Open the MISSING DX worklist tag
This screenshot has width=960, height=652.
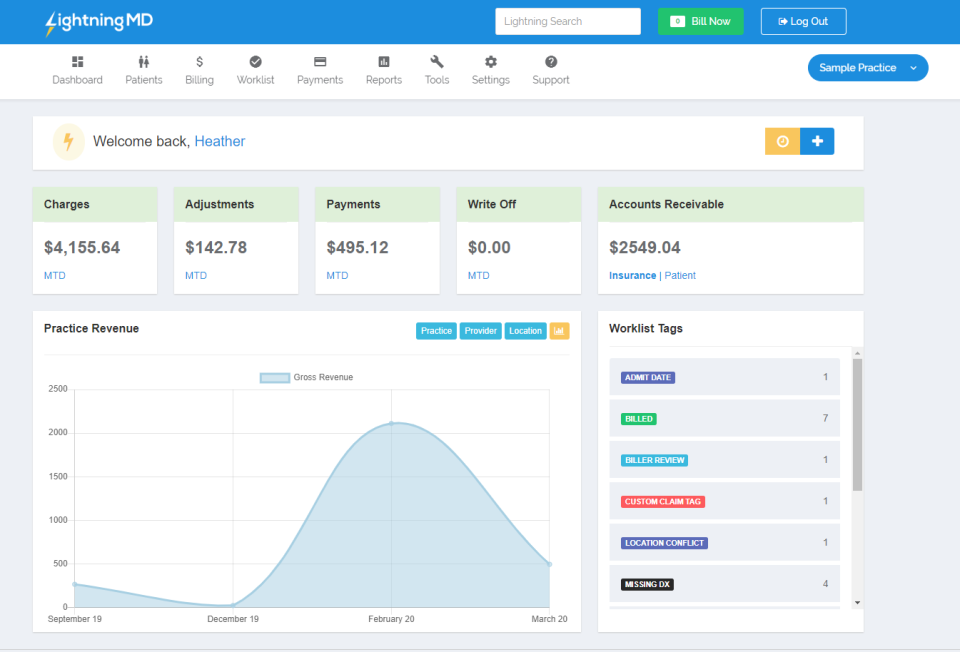(647, 585)
